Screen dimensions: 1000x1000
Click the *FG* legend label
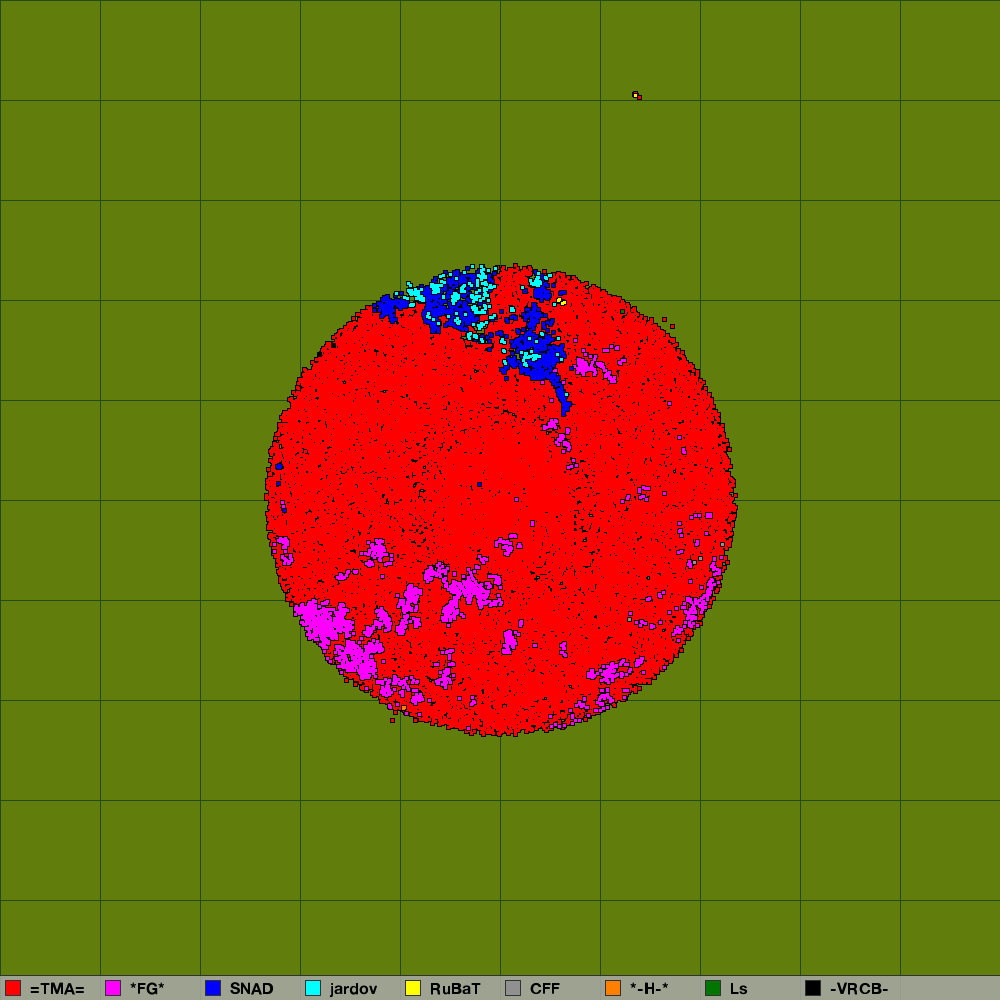coord(147,989)
